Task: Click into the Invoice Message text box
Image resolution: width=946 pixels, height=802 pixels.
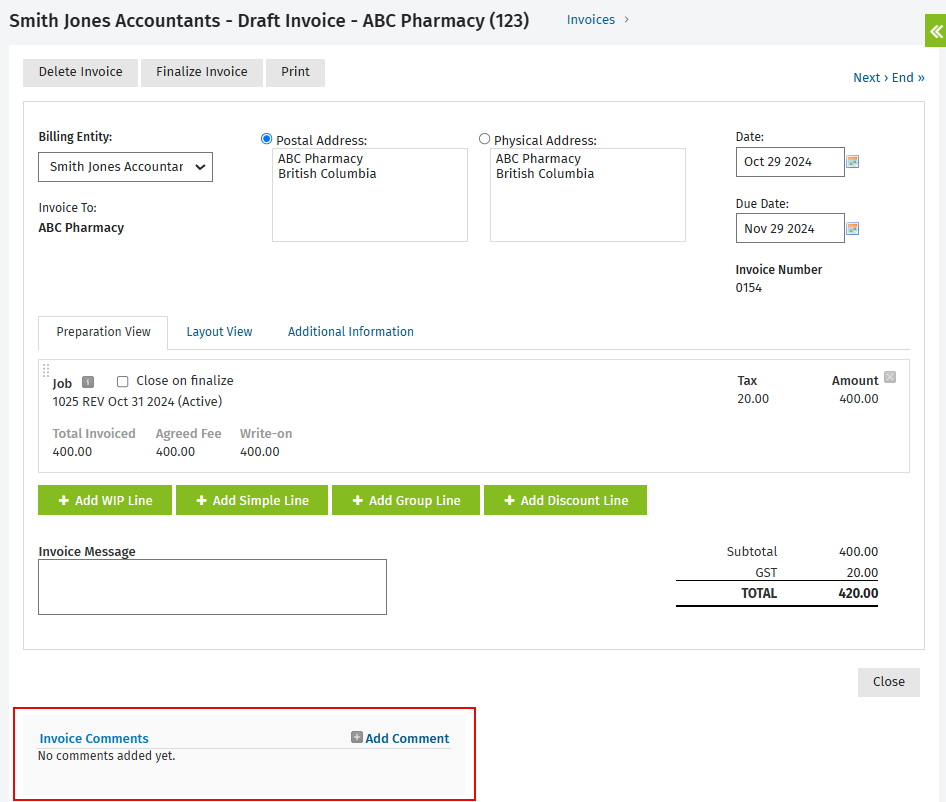Action: click(x=212, y=587)
